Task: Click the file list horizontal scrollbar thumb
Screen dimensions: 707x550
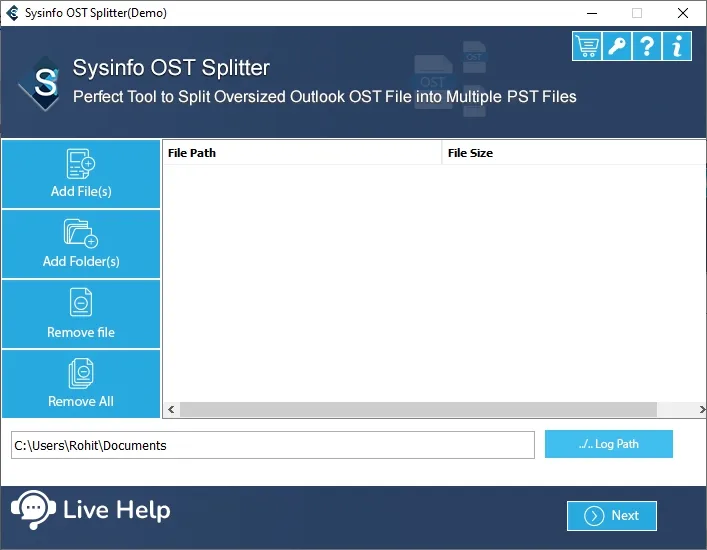Action: 418,409
